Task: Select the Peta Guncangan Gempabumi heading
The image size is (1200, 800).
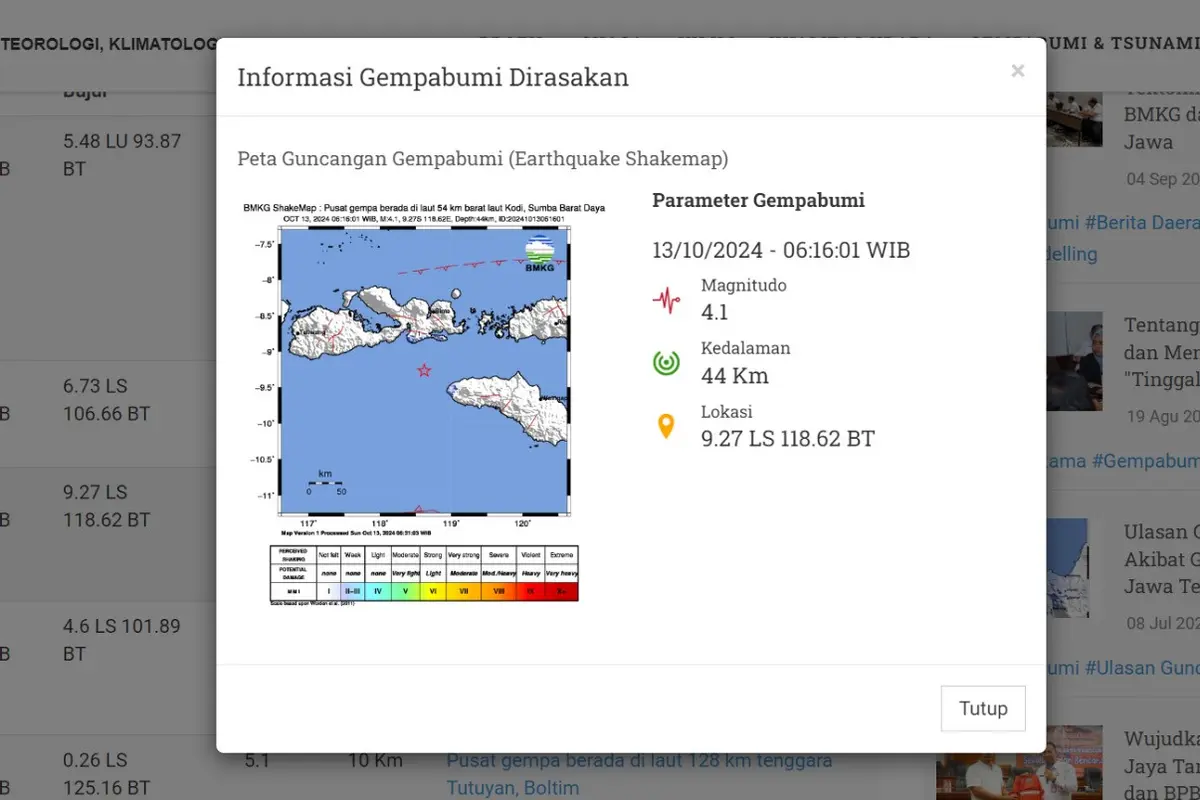Action: pyautogui.click(x=483, y=158)
